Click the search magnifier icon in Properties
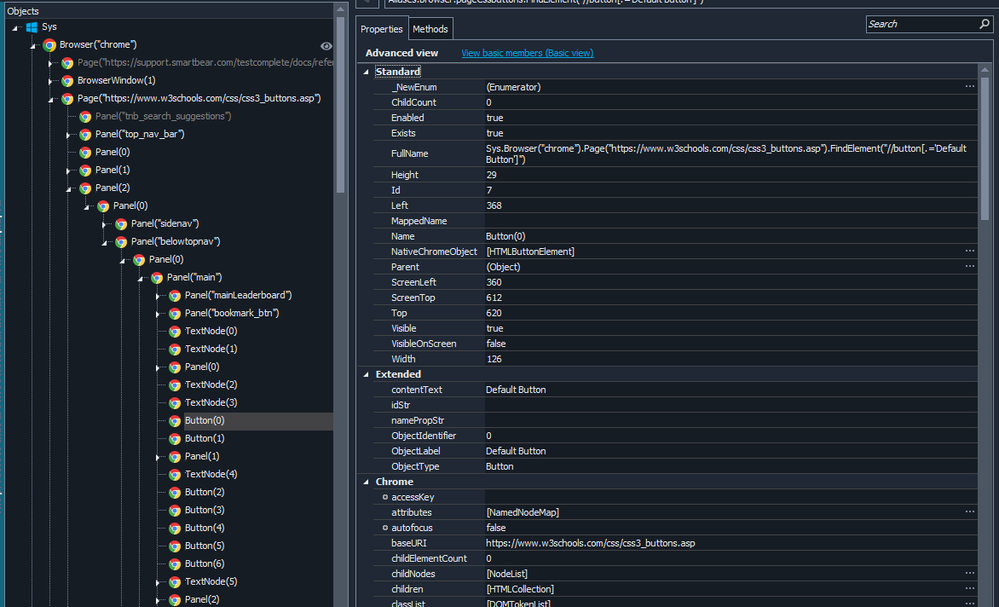 pyautogui.click(x=984, y=24)
